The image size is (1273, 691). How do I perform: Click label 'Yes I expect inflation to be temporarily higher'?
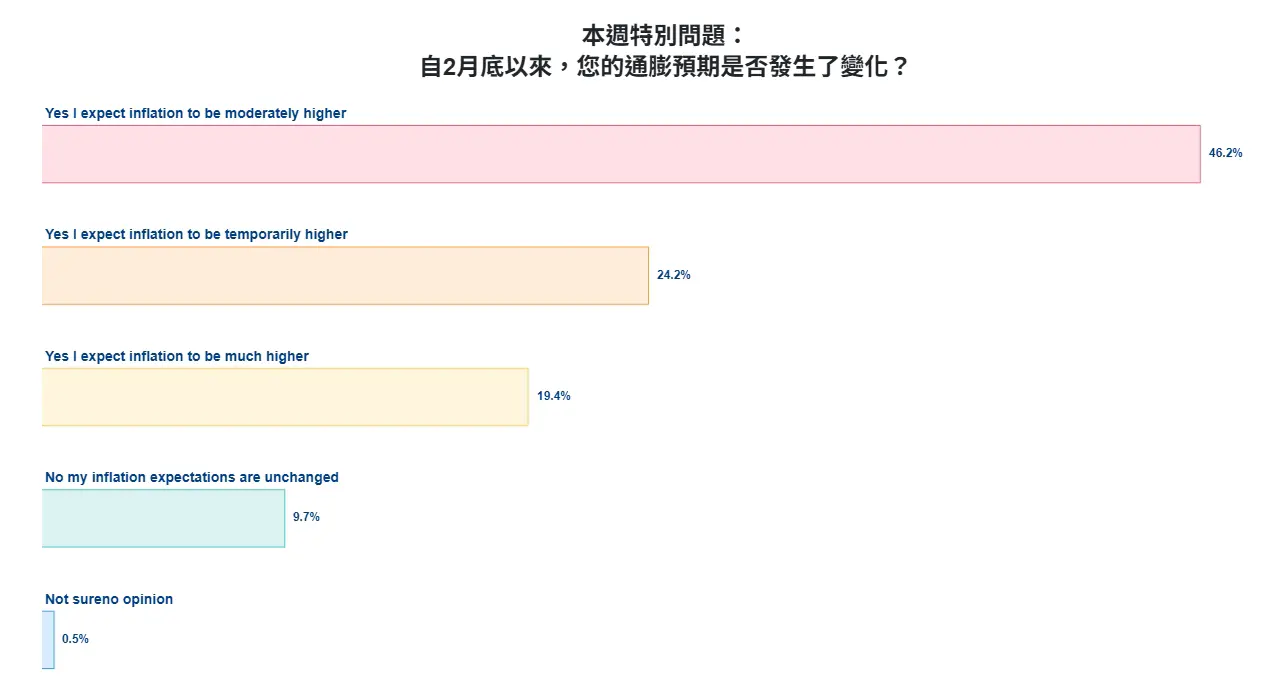tap(196, 234)
